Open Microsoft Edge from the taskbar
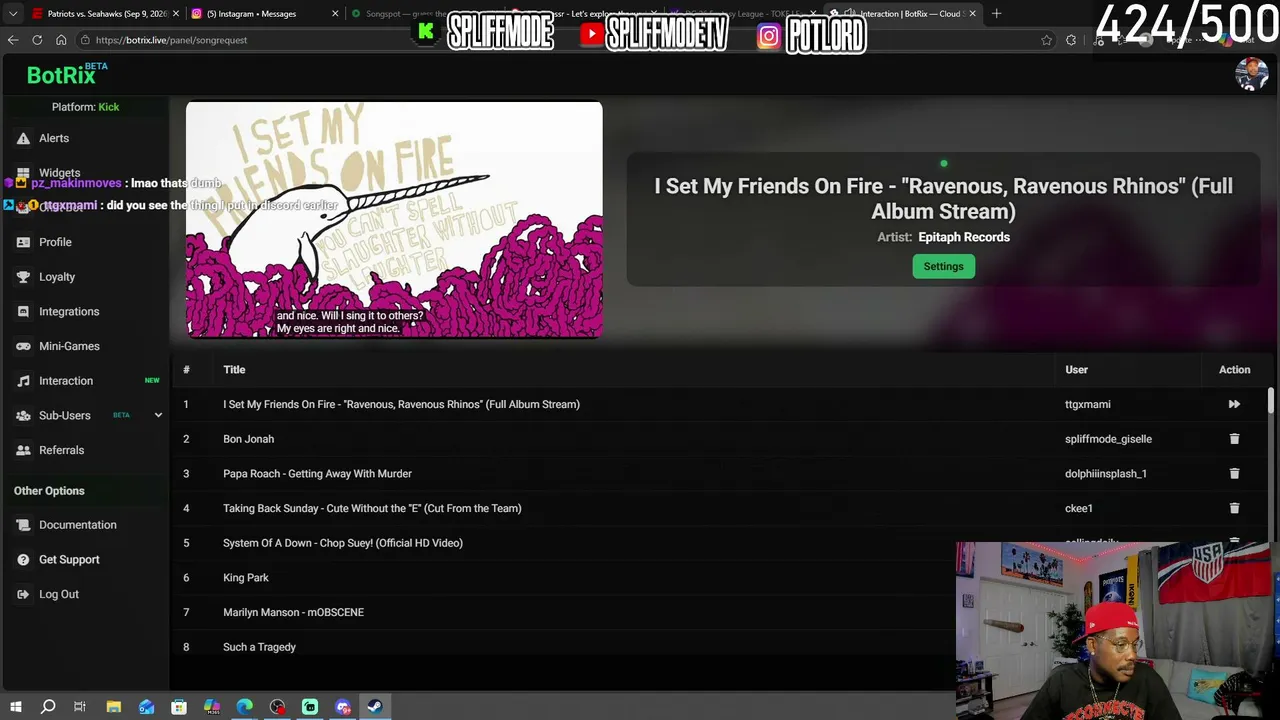Image resolution: width=1280 pixels, height=720 pixels. click(x=245, y=707)
